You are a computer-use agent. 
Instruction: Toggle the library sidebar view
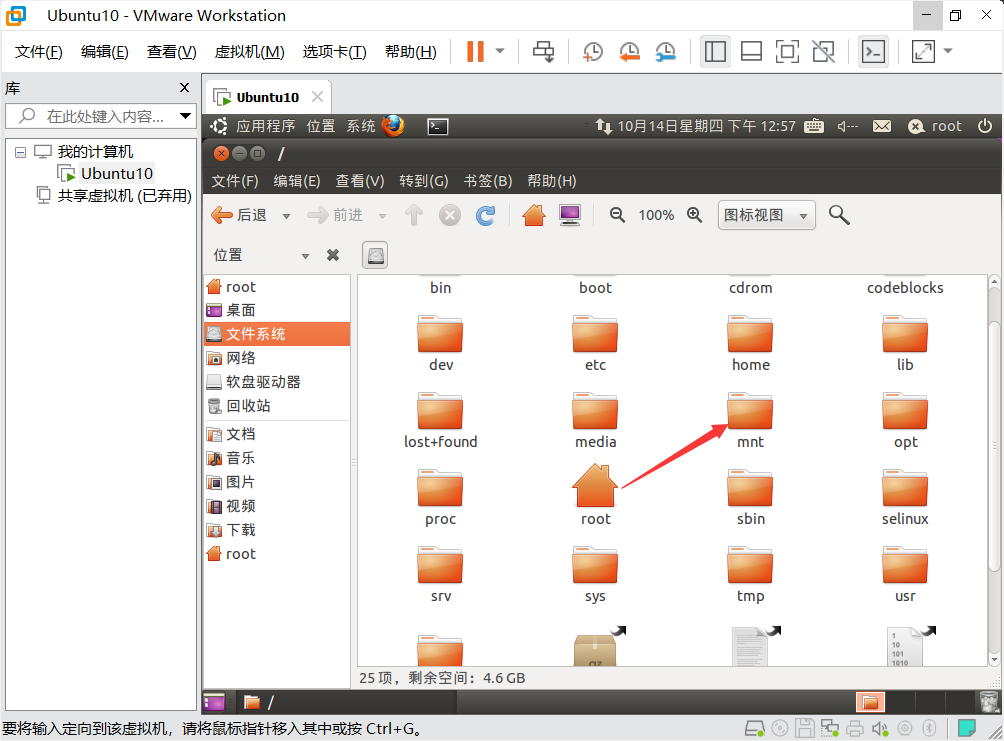click(715, 51)
